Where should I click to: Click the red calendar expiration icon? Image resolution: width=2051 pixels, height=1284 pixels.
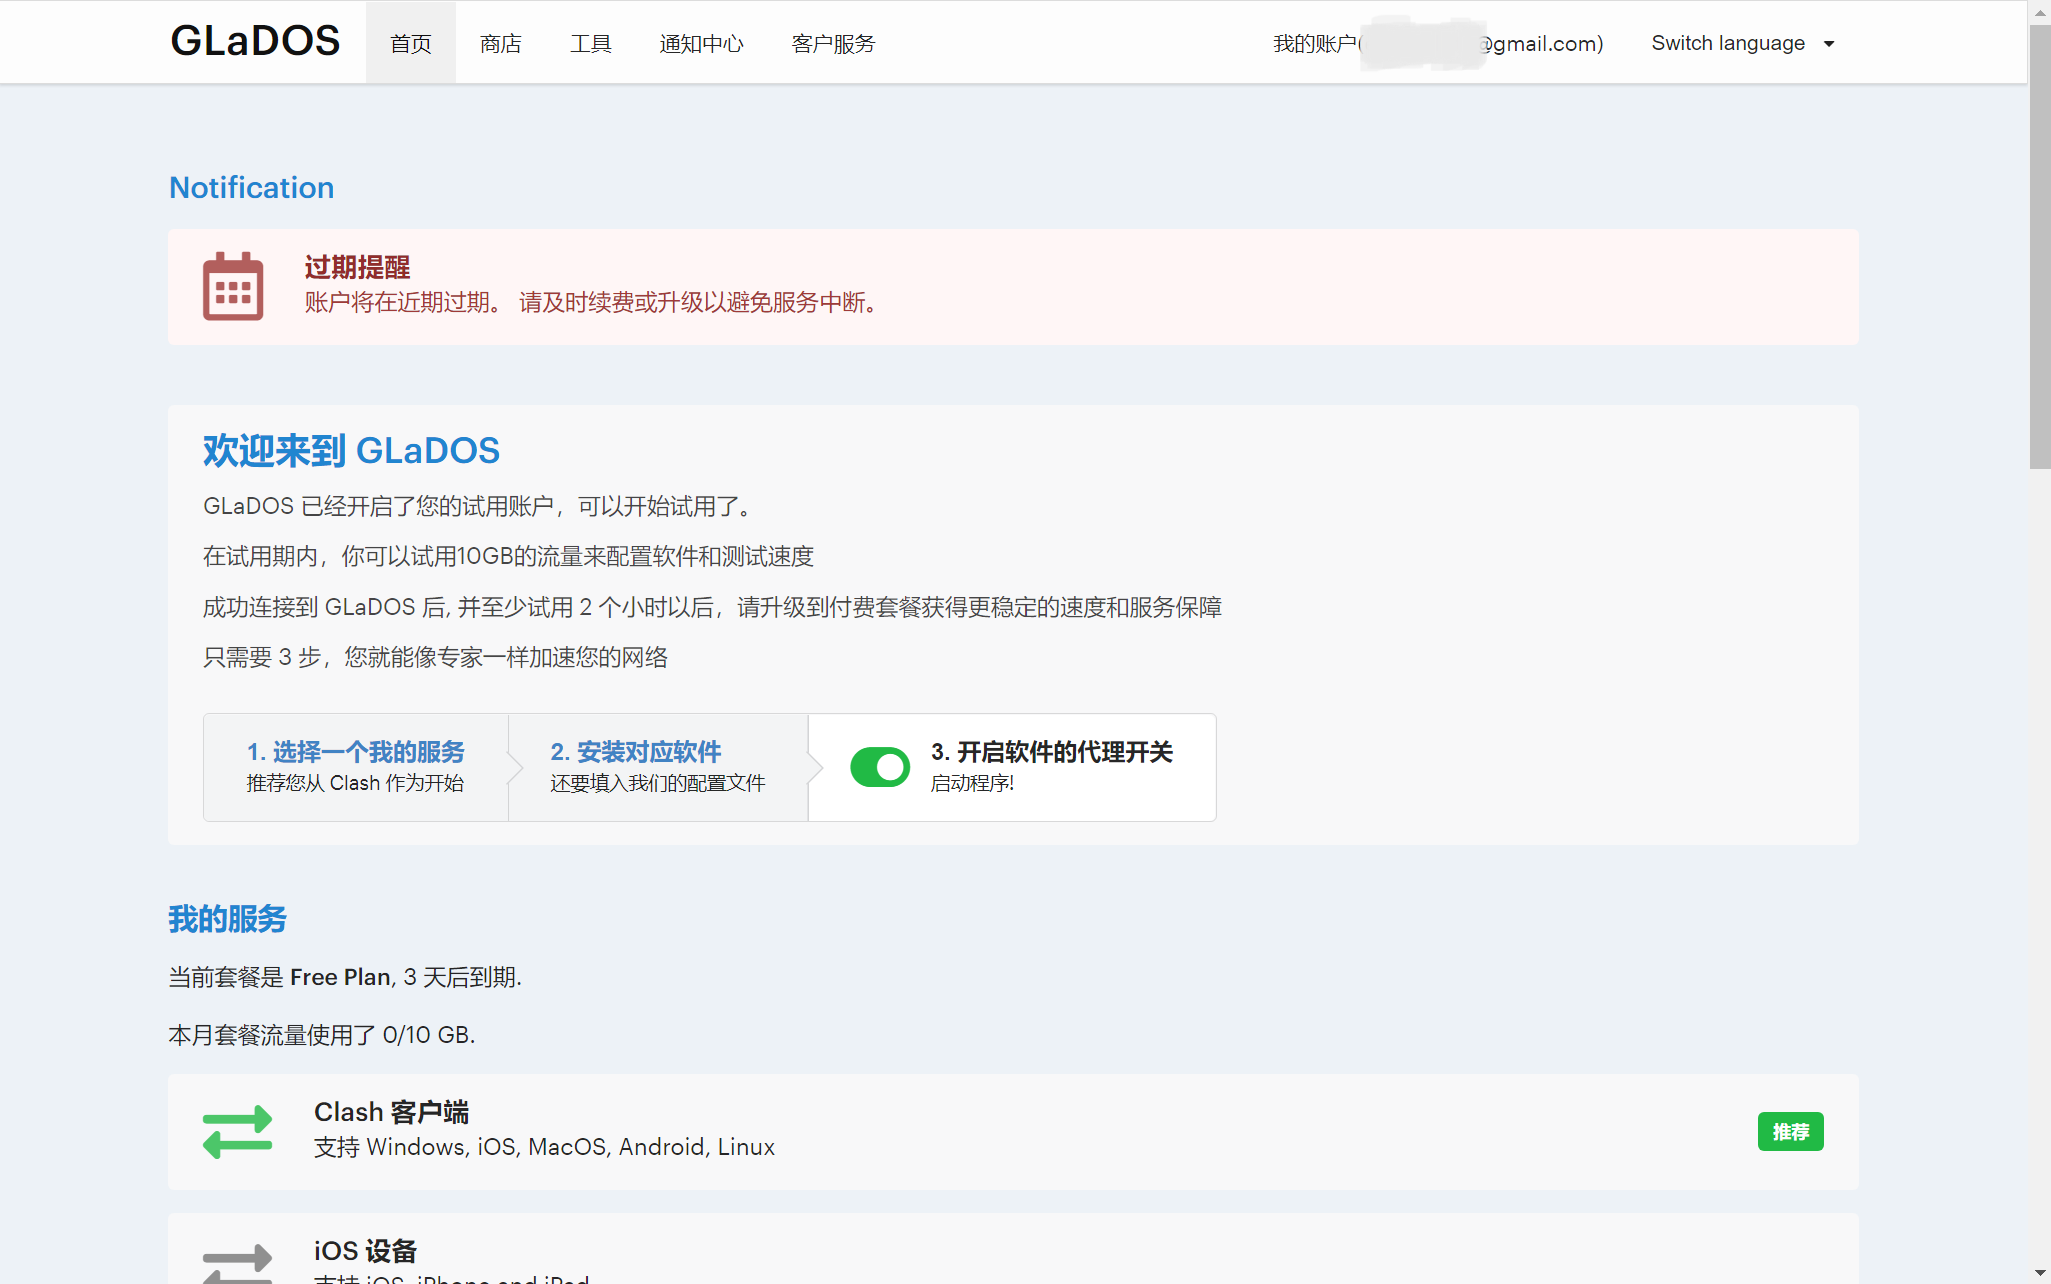[x=233, y=286]
